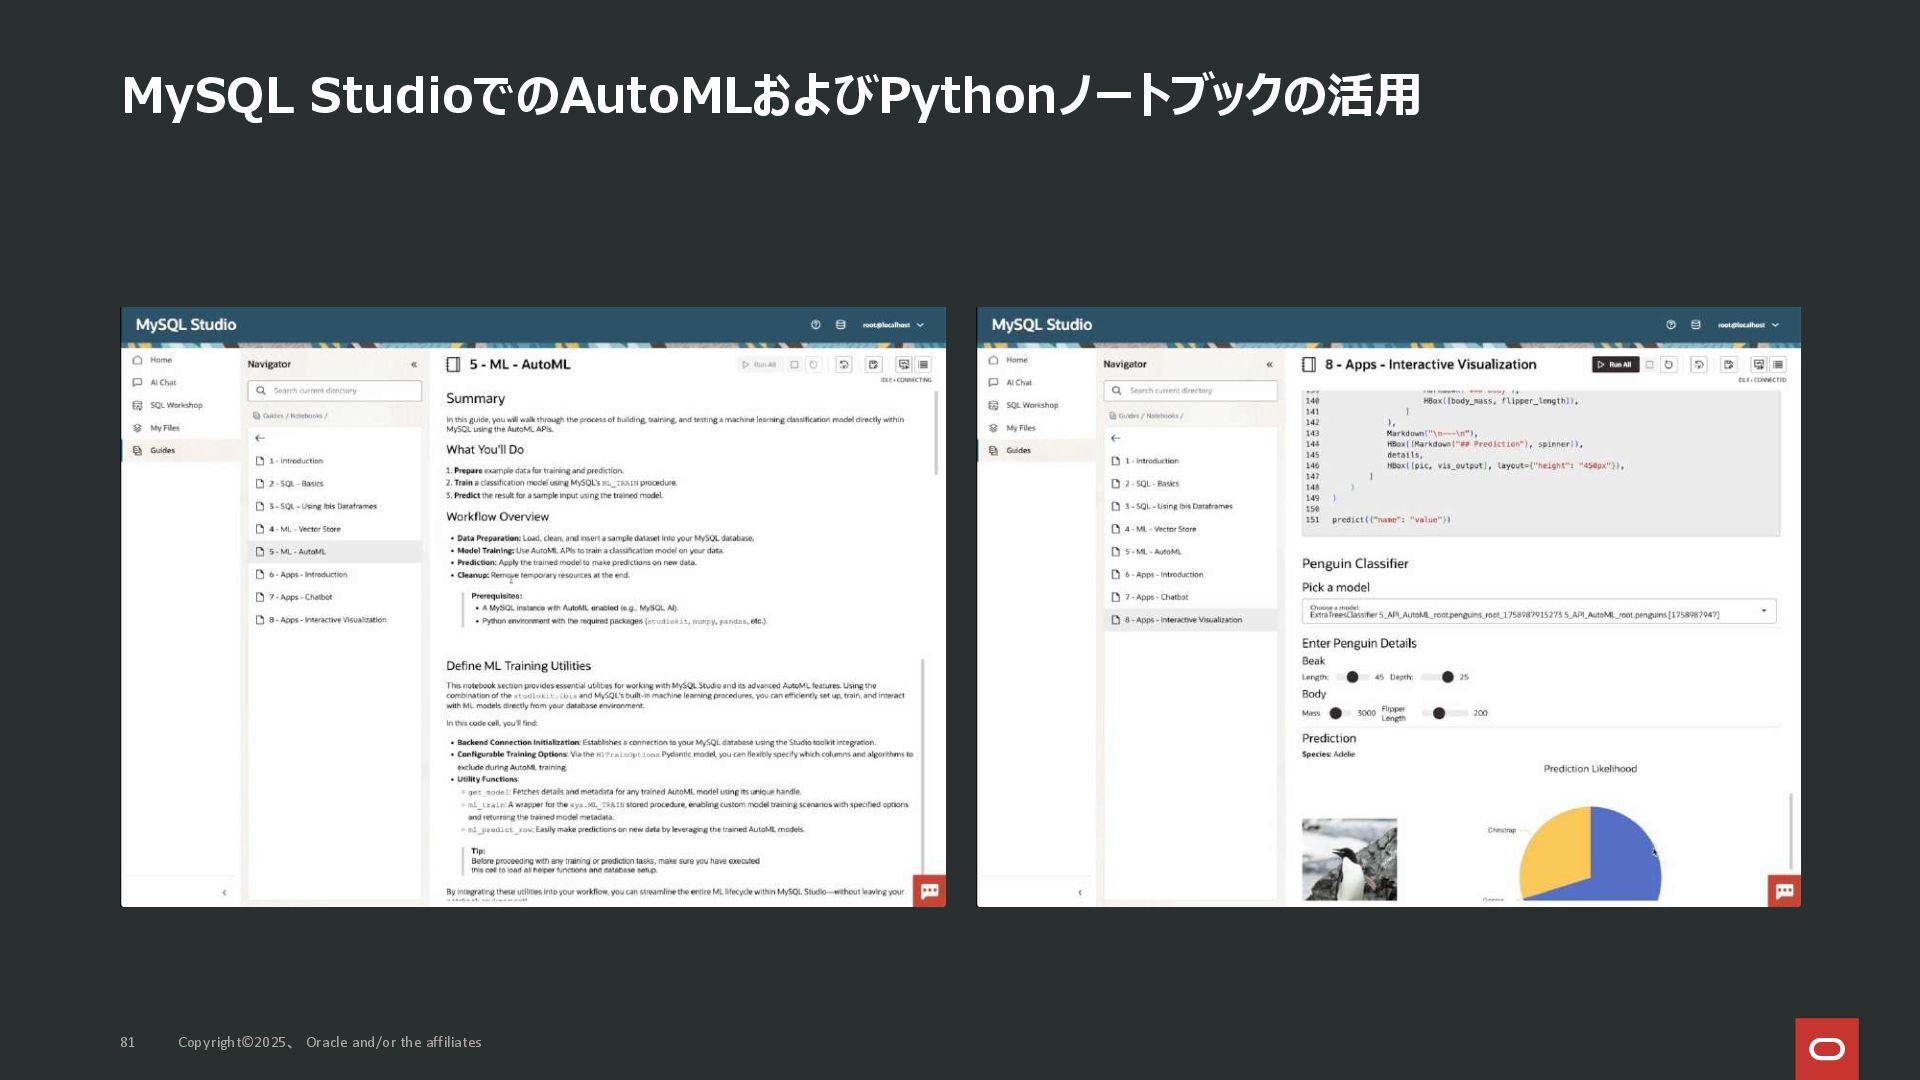This screenshot has width=1920, height=1080.
Task: Click the Beak Length slider handle
Action: [1352, 677]
